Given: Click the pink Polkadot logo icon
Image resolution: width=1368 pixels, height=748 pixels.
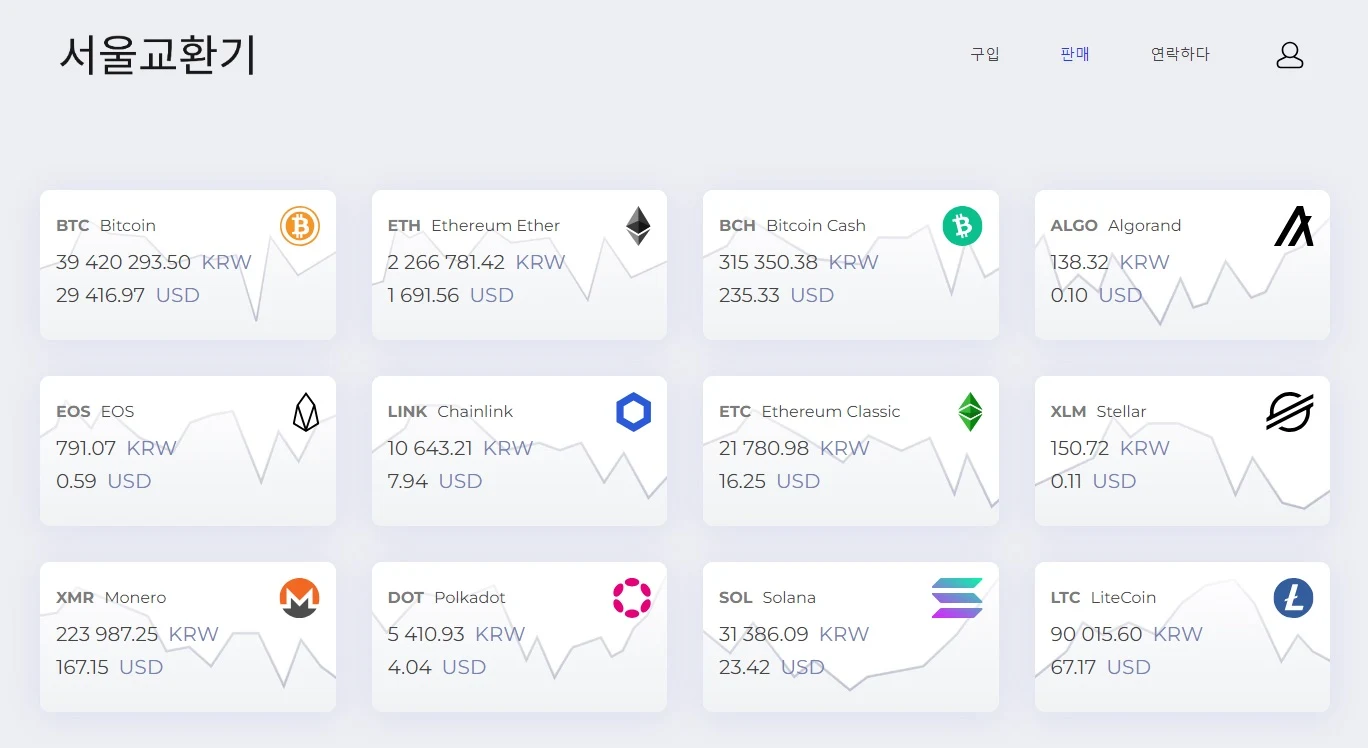Looking at the screenshot, I should click(632, 598).
